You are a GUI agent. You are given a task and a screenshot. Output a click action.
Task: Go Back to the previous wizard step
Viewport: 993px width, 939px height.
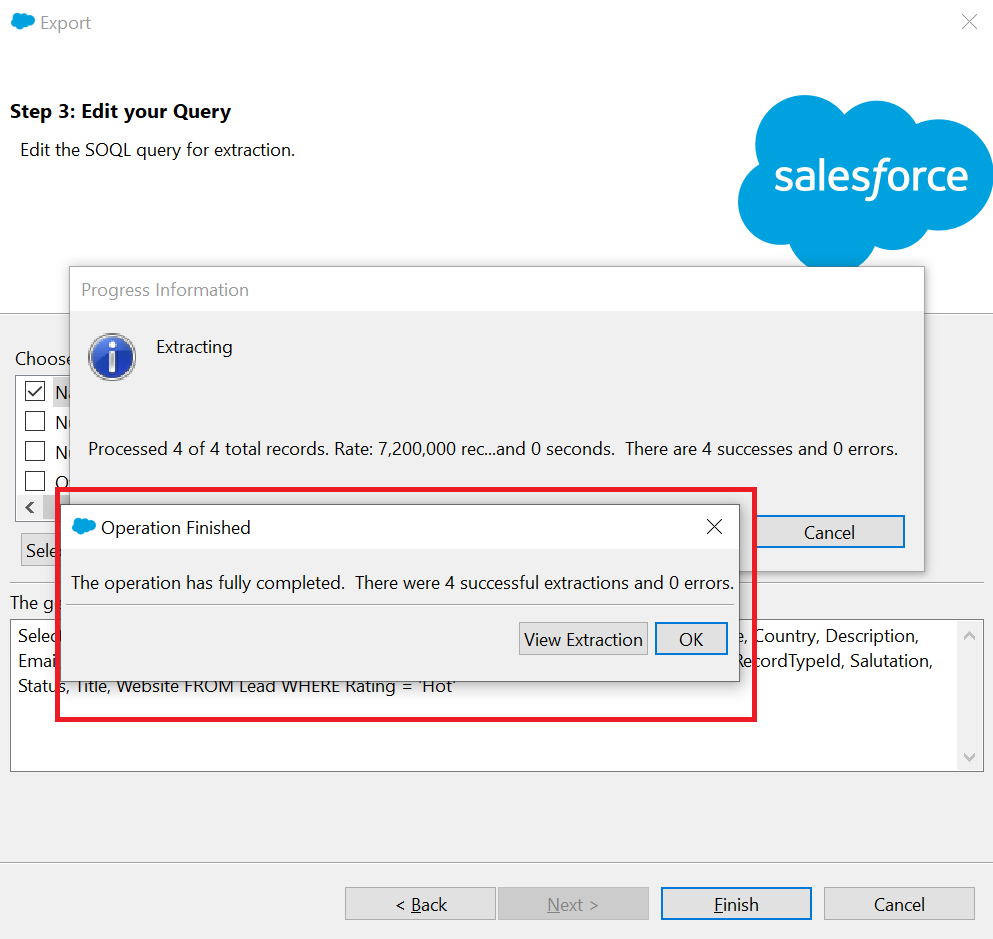coord(421,904)
